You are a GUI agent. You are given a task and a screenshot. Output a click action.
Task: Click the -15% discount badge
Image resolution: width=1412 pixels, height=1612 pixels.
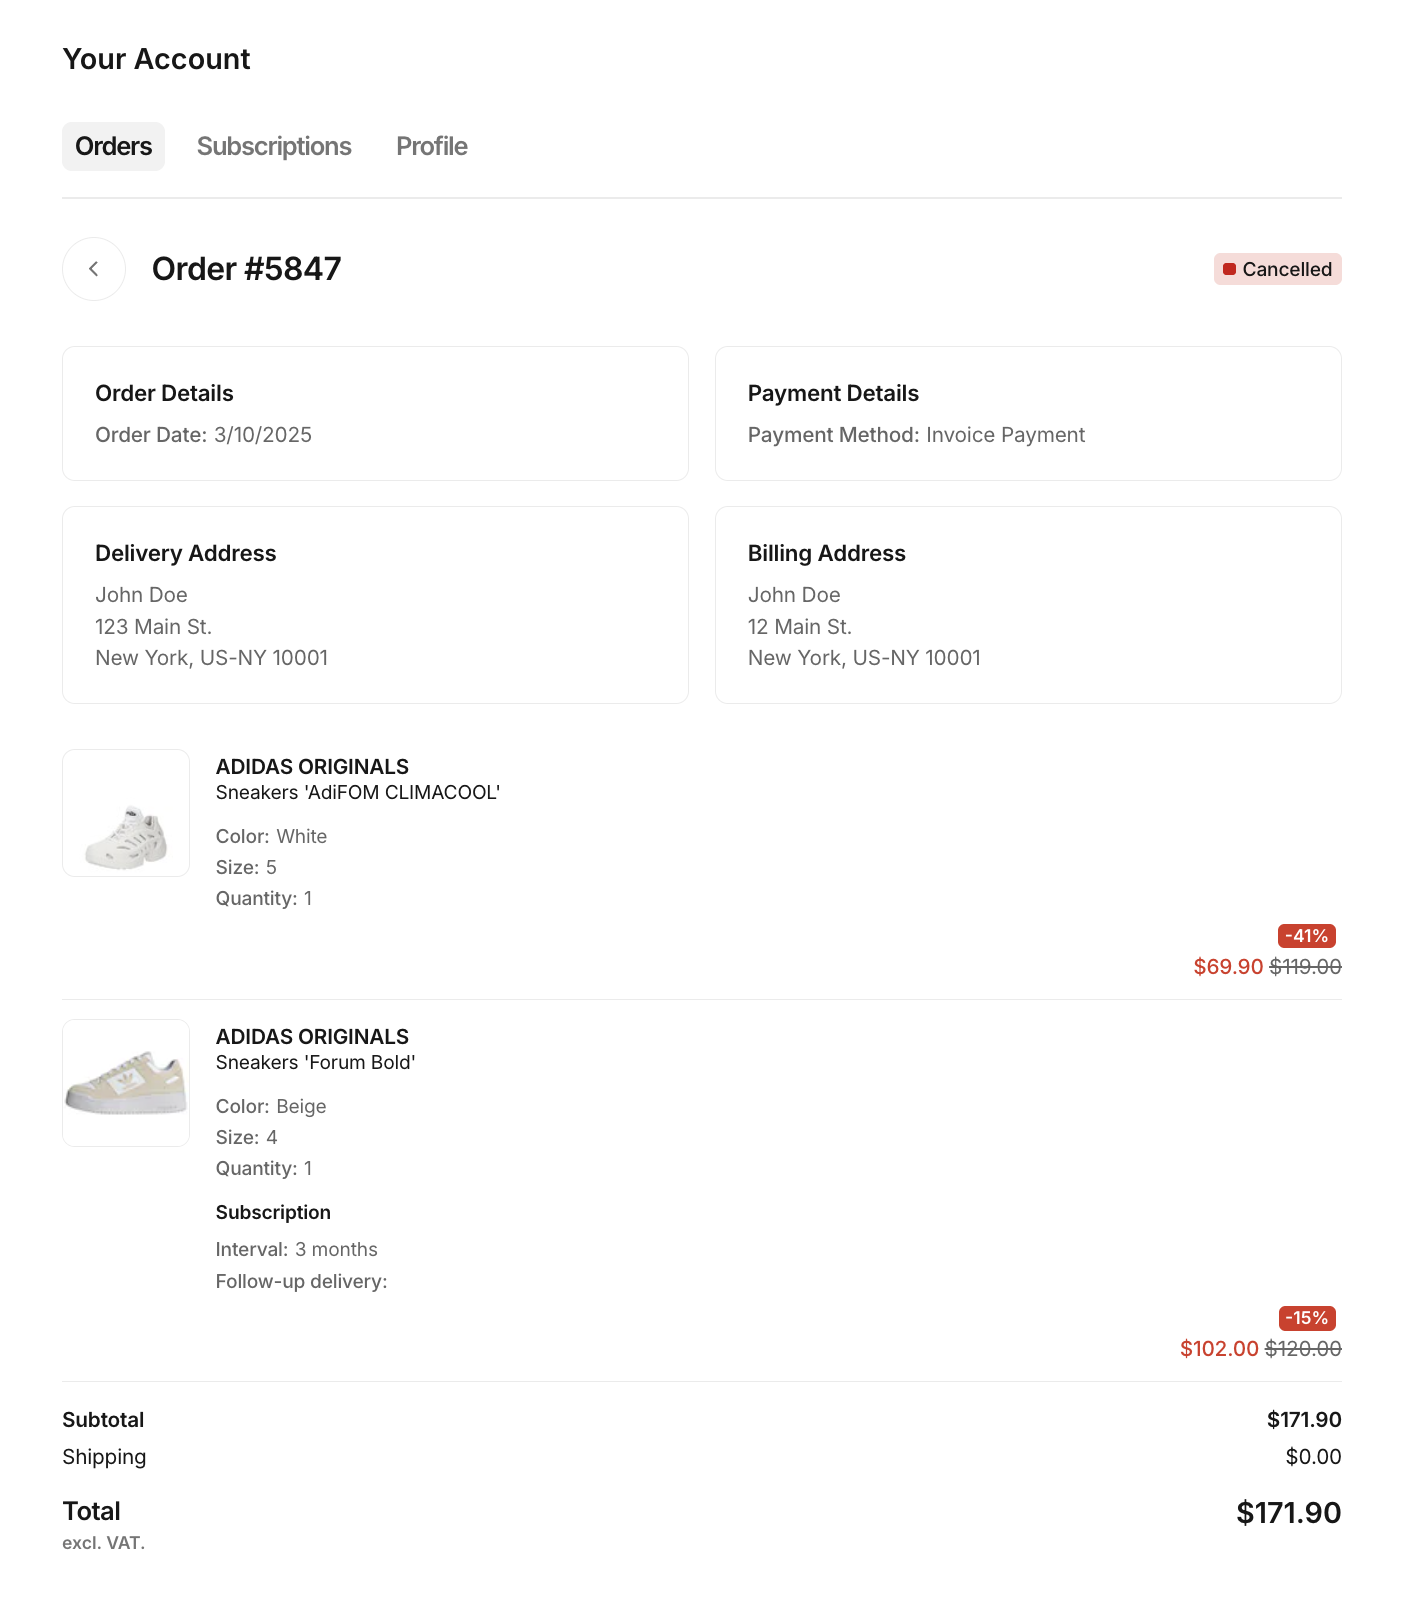pyautogui.click(x=1306, y=1318)
